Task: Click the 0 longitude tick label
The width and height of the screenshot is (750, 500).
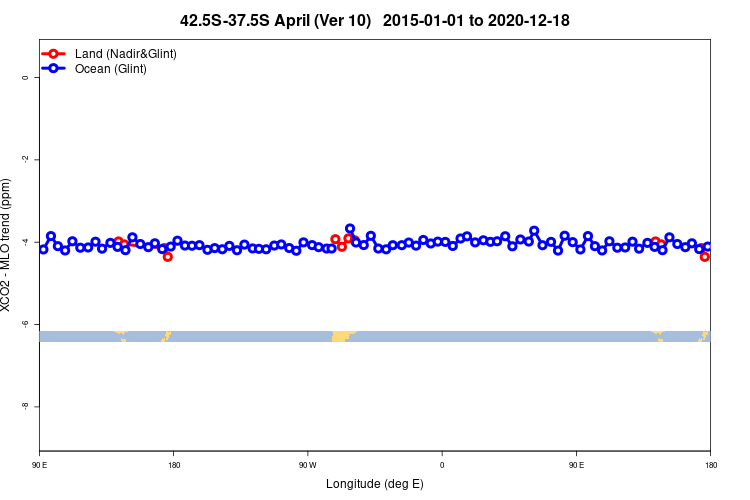Action: pyautogui.click(x=442, y=465)
